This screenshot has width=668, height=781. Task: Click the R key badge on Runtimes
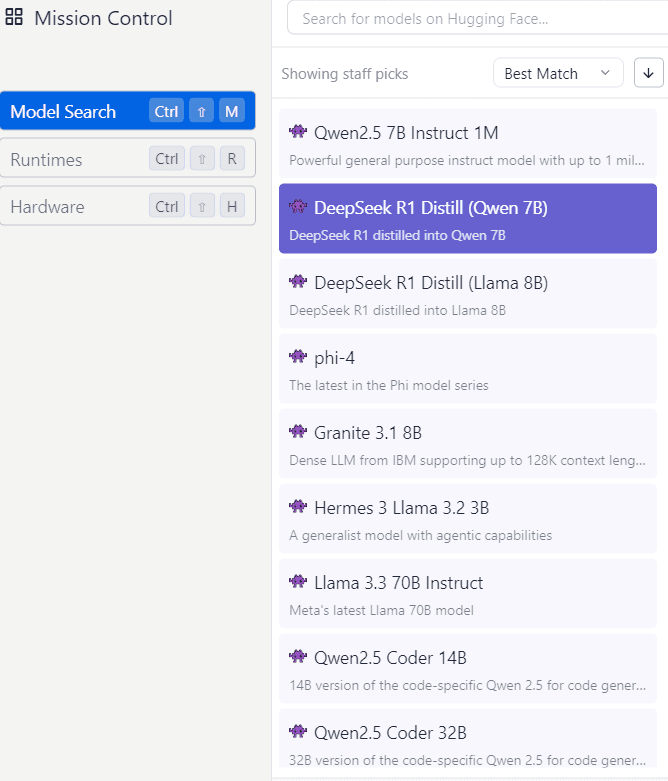tap(232, 158)
